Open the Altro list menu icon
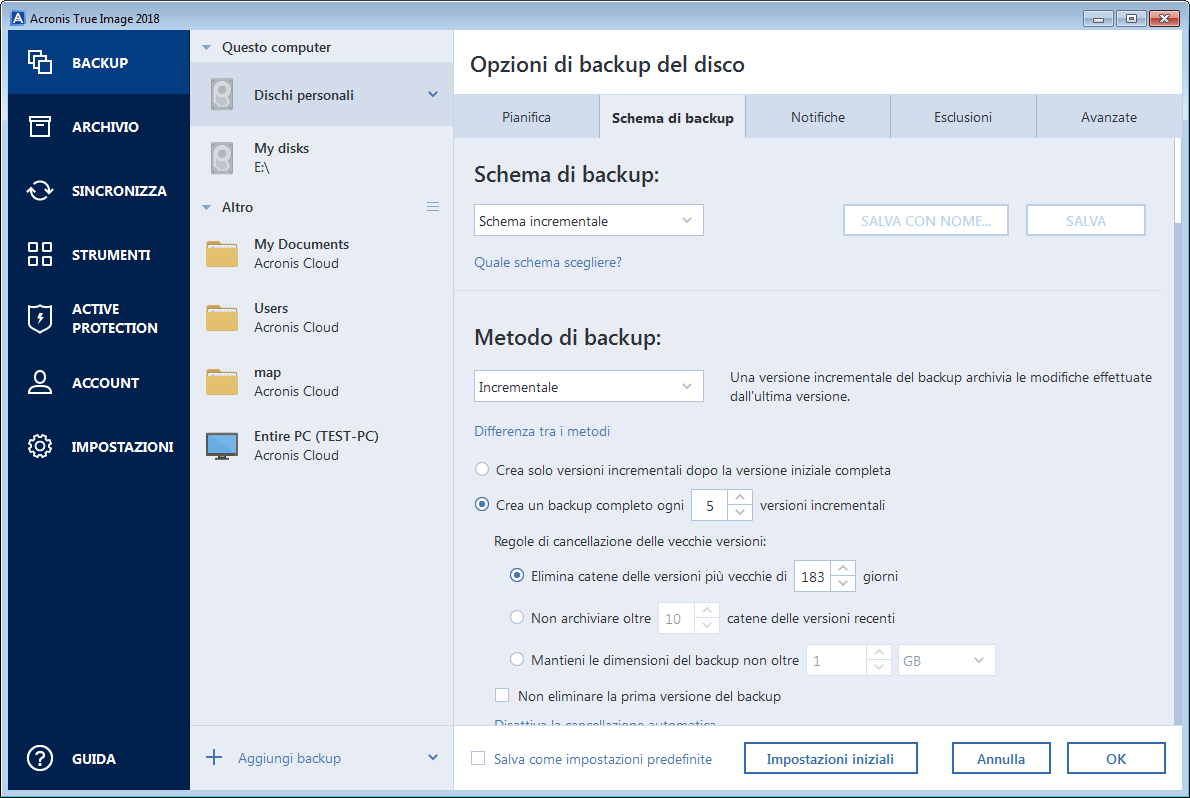Viewport: 1190px width, 798px height. (433, 207)
